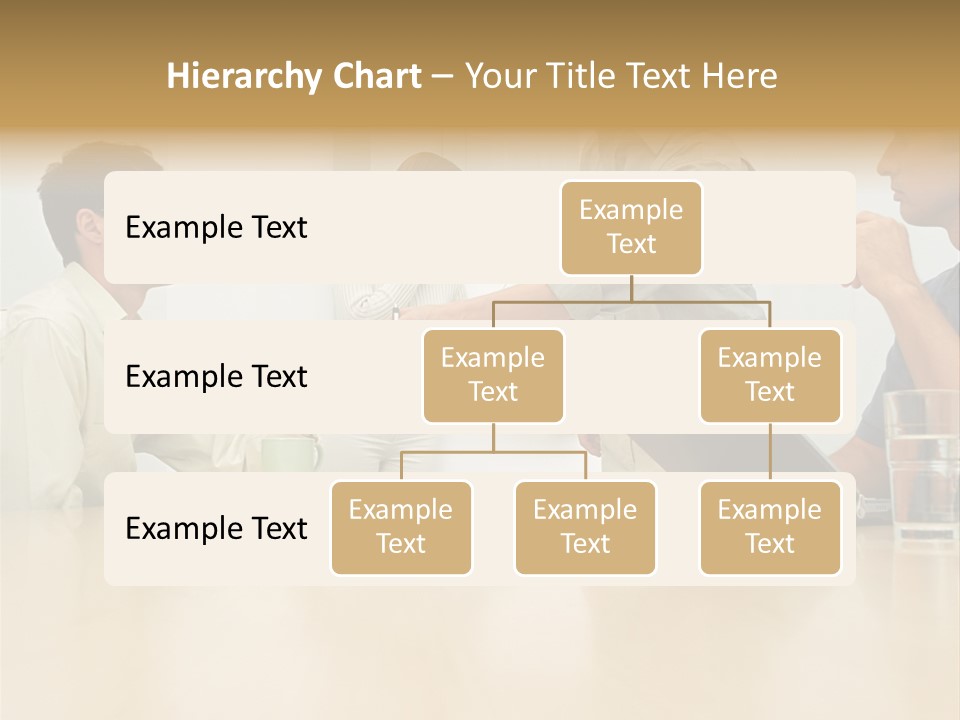Viewport: 960px width, 720px height.
Task: Click the green mug in the background photo
Action: tap(291, 453)
